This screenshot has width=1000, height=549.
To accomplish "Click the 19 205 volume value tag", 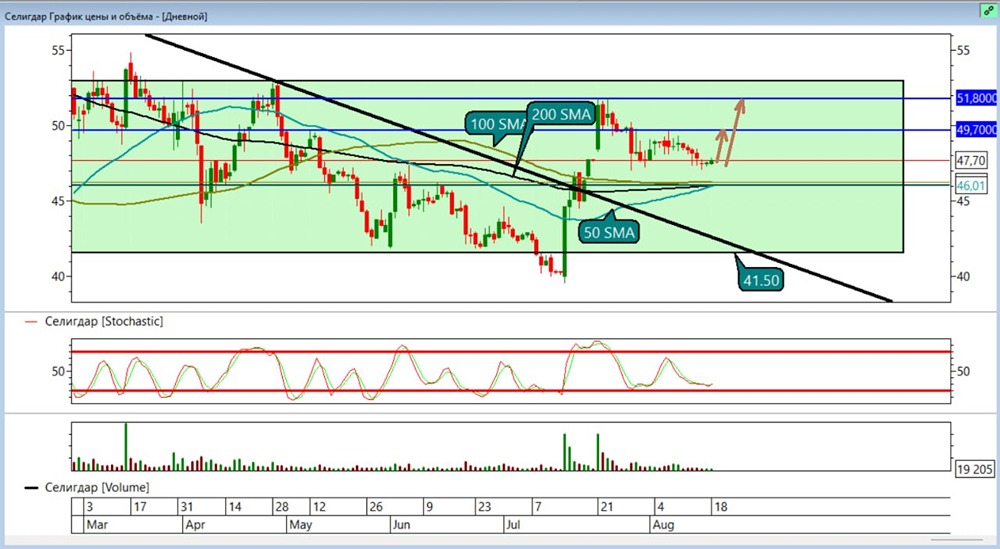I will tap(974, 469).
